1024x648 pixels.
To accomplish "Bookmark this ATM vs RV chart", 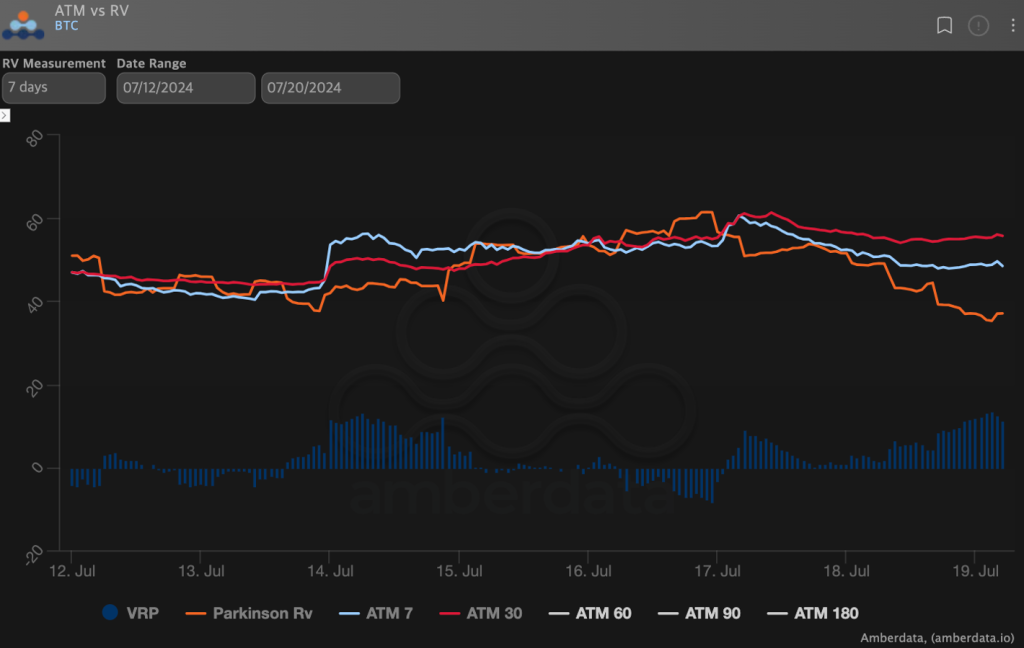I will click(x=944, y=26).
